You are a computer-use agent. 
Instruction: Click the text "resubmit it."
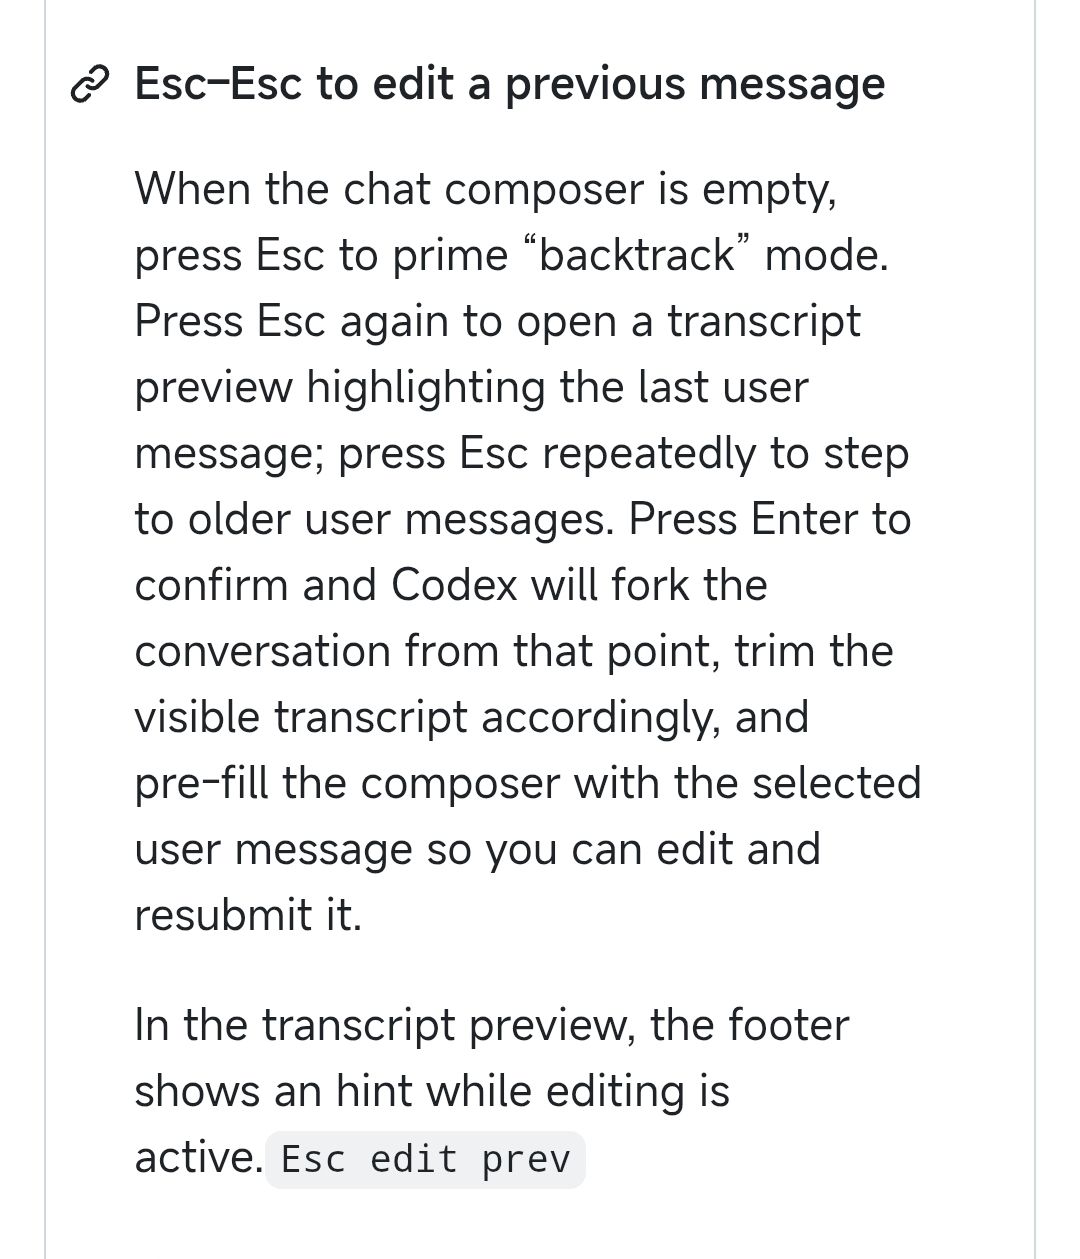(248, 915)
